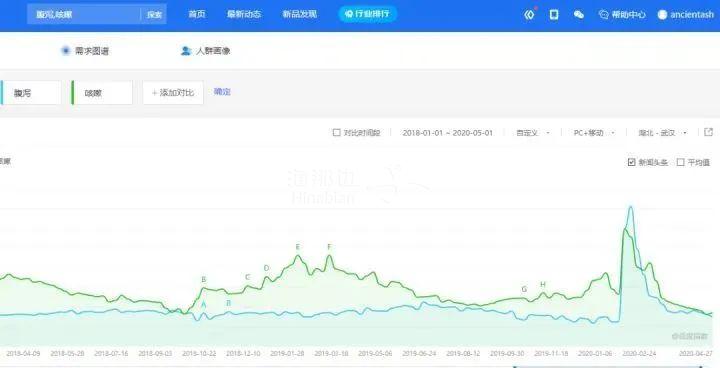Expand the 自定义 time range dropdown
Viewport: 720px width, 368px height.
pos(533,133)
